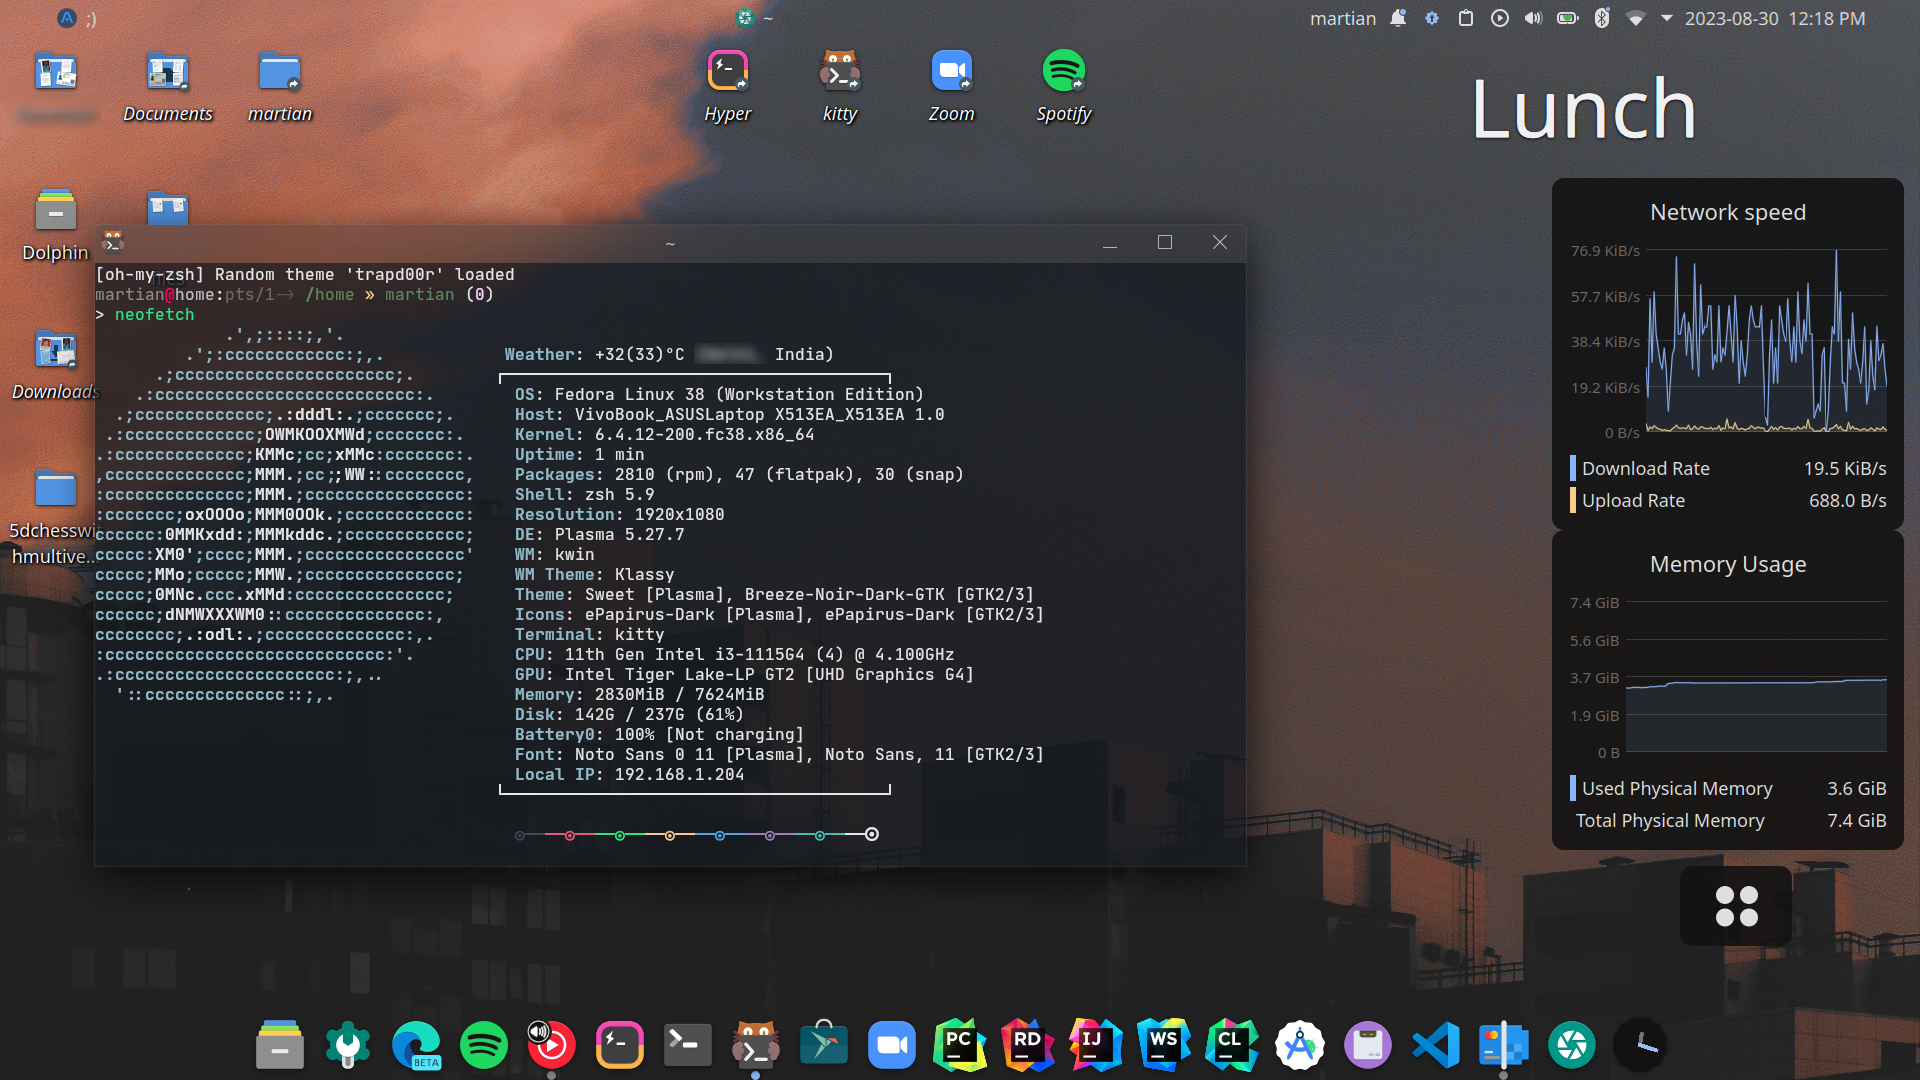The image size is (1920, 1080).
Task: Launch PyCharm from the dock
Action: [x=959, y=1045]
